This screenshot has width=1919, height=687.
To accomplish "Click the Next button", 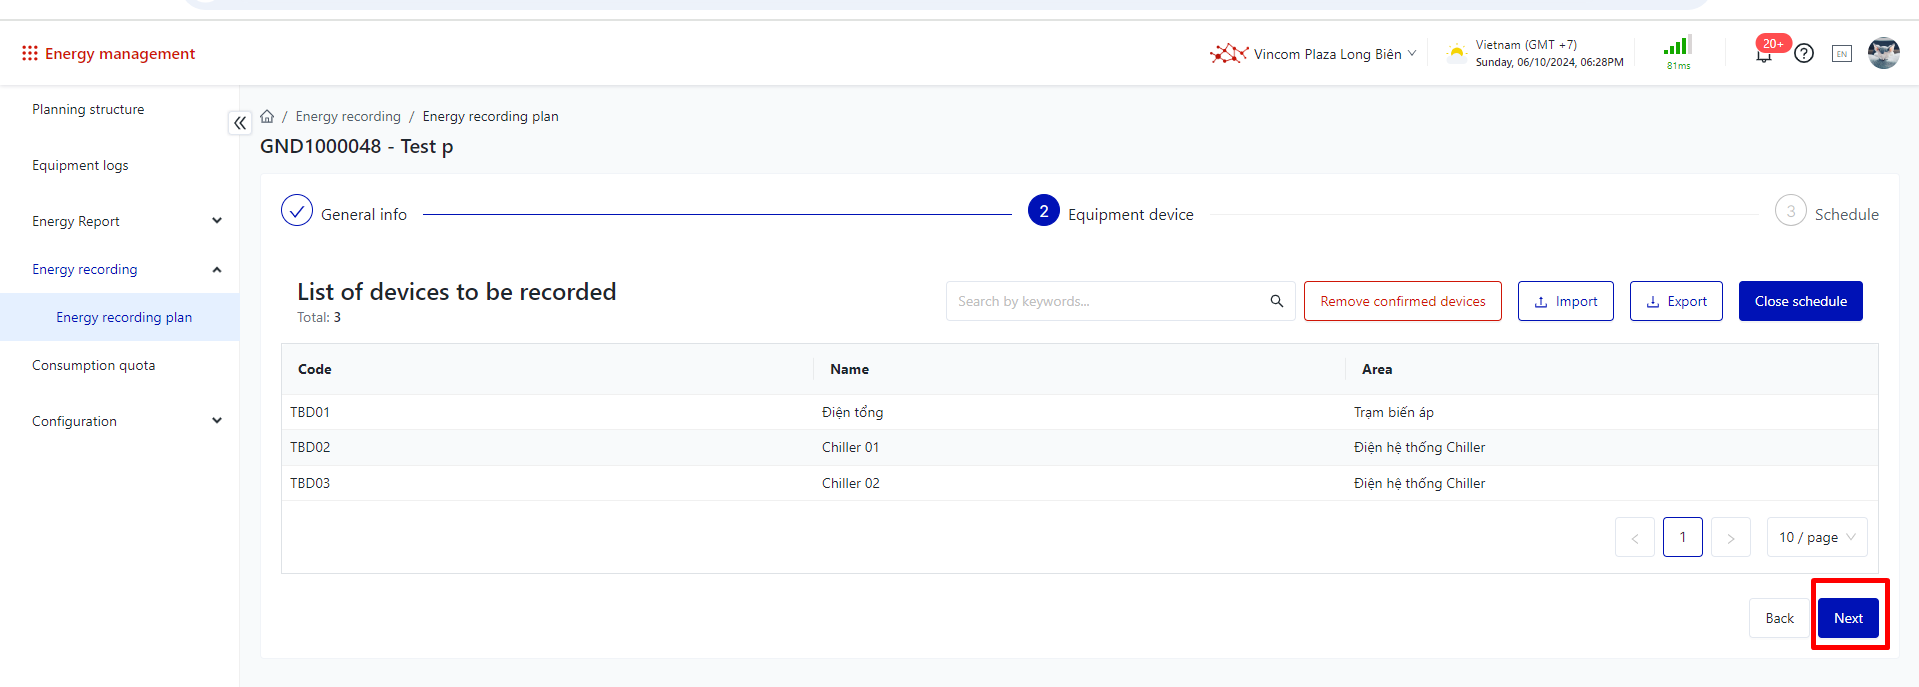I will tap(1847, 618).
